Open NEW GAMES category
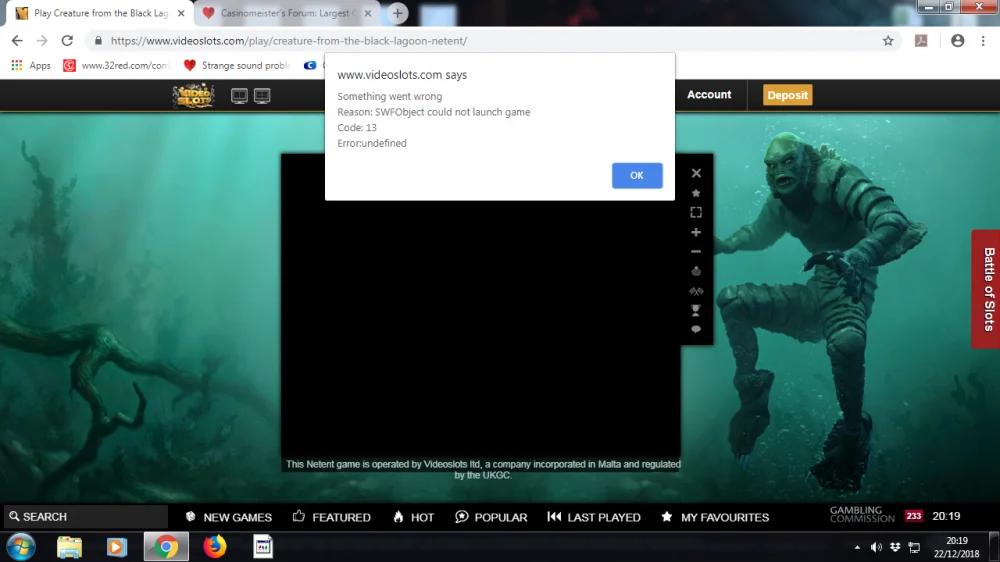The width and height of the screenshot is (1000, 562). [228, 517]
